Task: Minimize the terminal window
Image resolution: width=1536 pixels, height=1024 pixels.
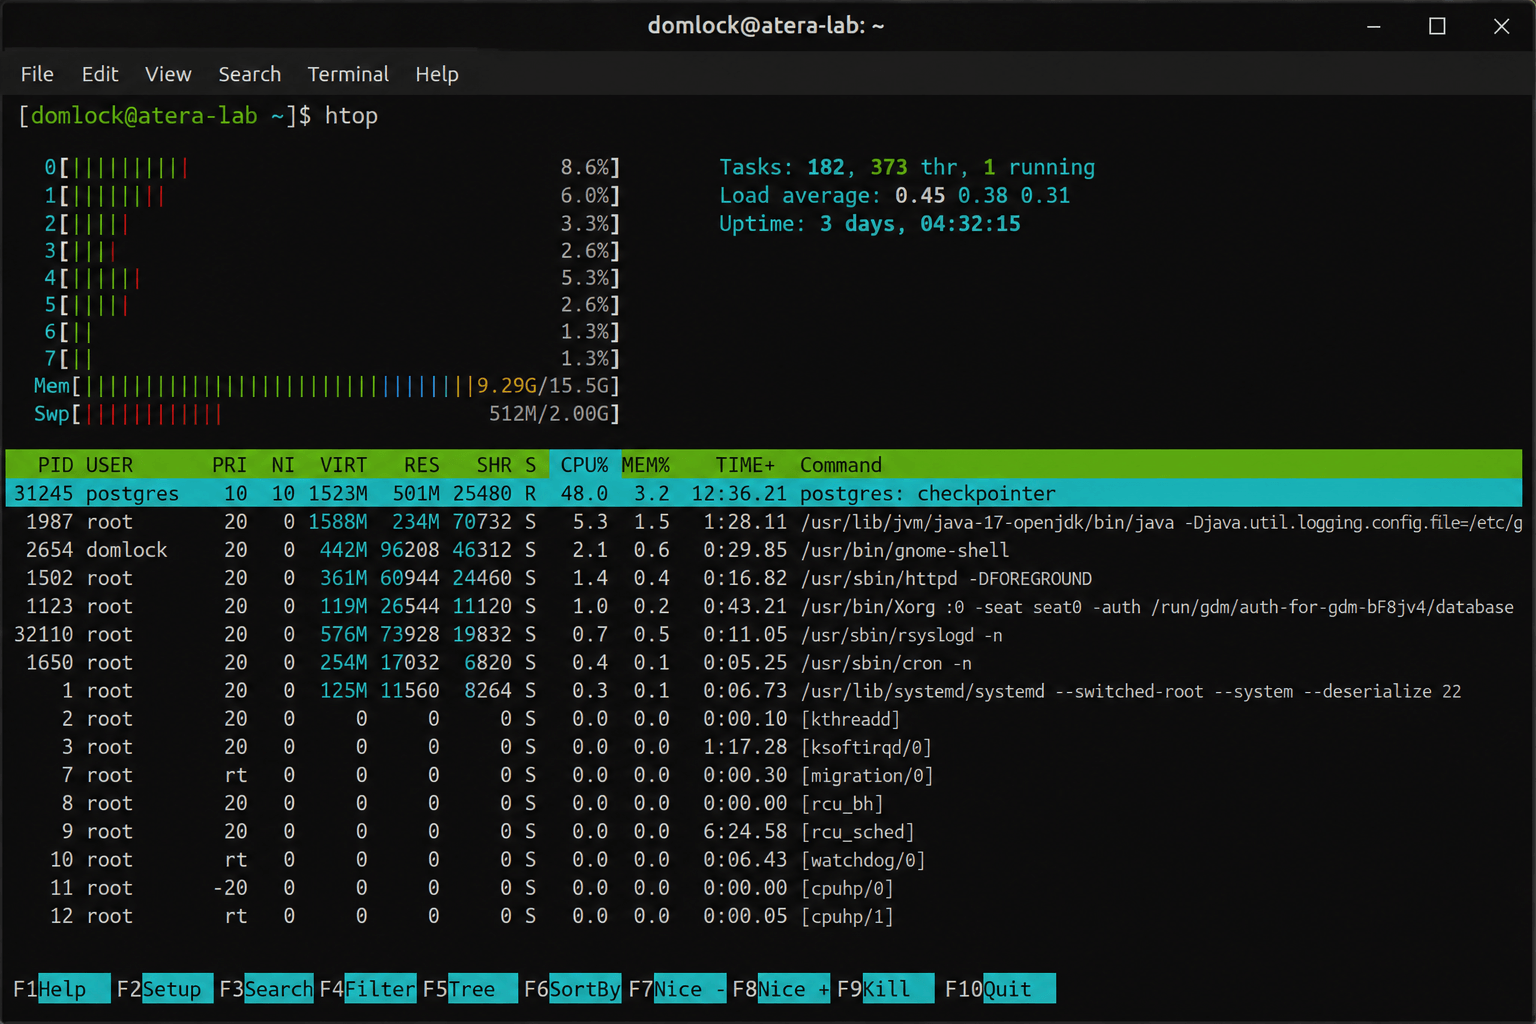Action: click(x=1374, y=27)
